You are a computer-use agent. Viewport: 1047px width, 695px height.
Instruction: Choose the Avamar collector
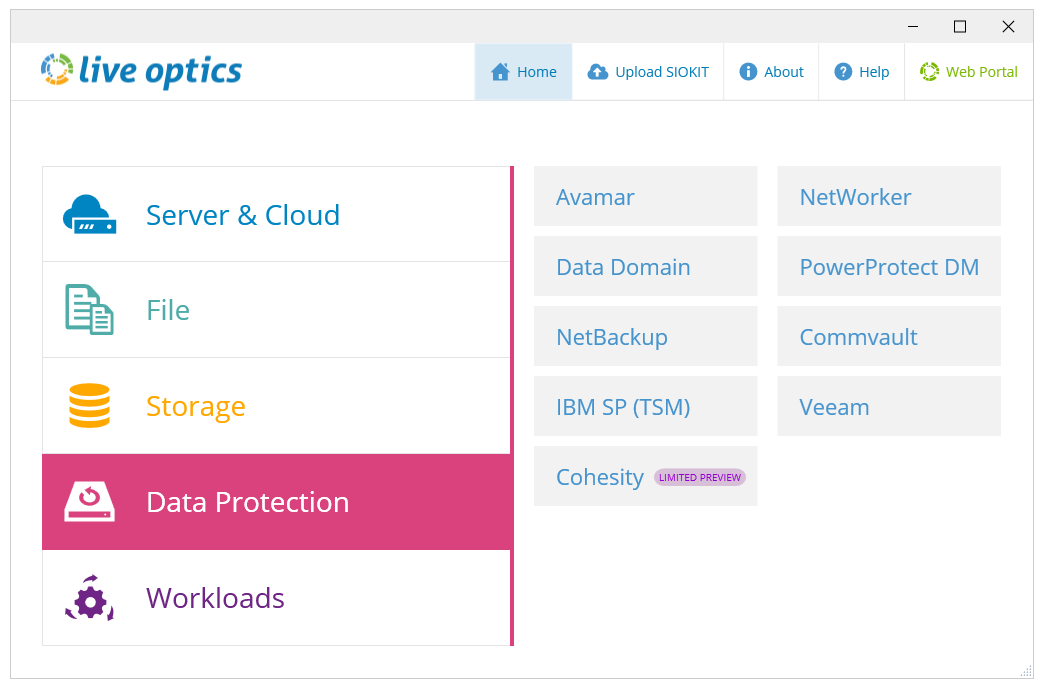pyautogui.click(x=646, y=196)
